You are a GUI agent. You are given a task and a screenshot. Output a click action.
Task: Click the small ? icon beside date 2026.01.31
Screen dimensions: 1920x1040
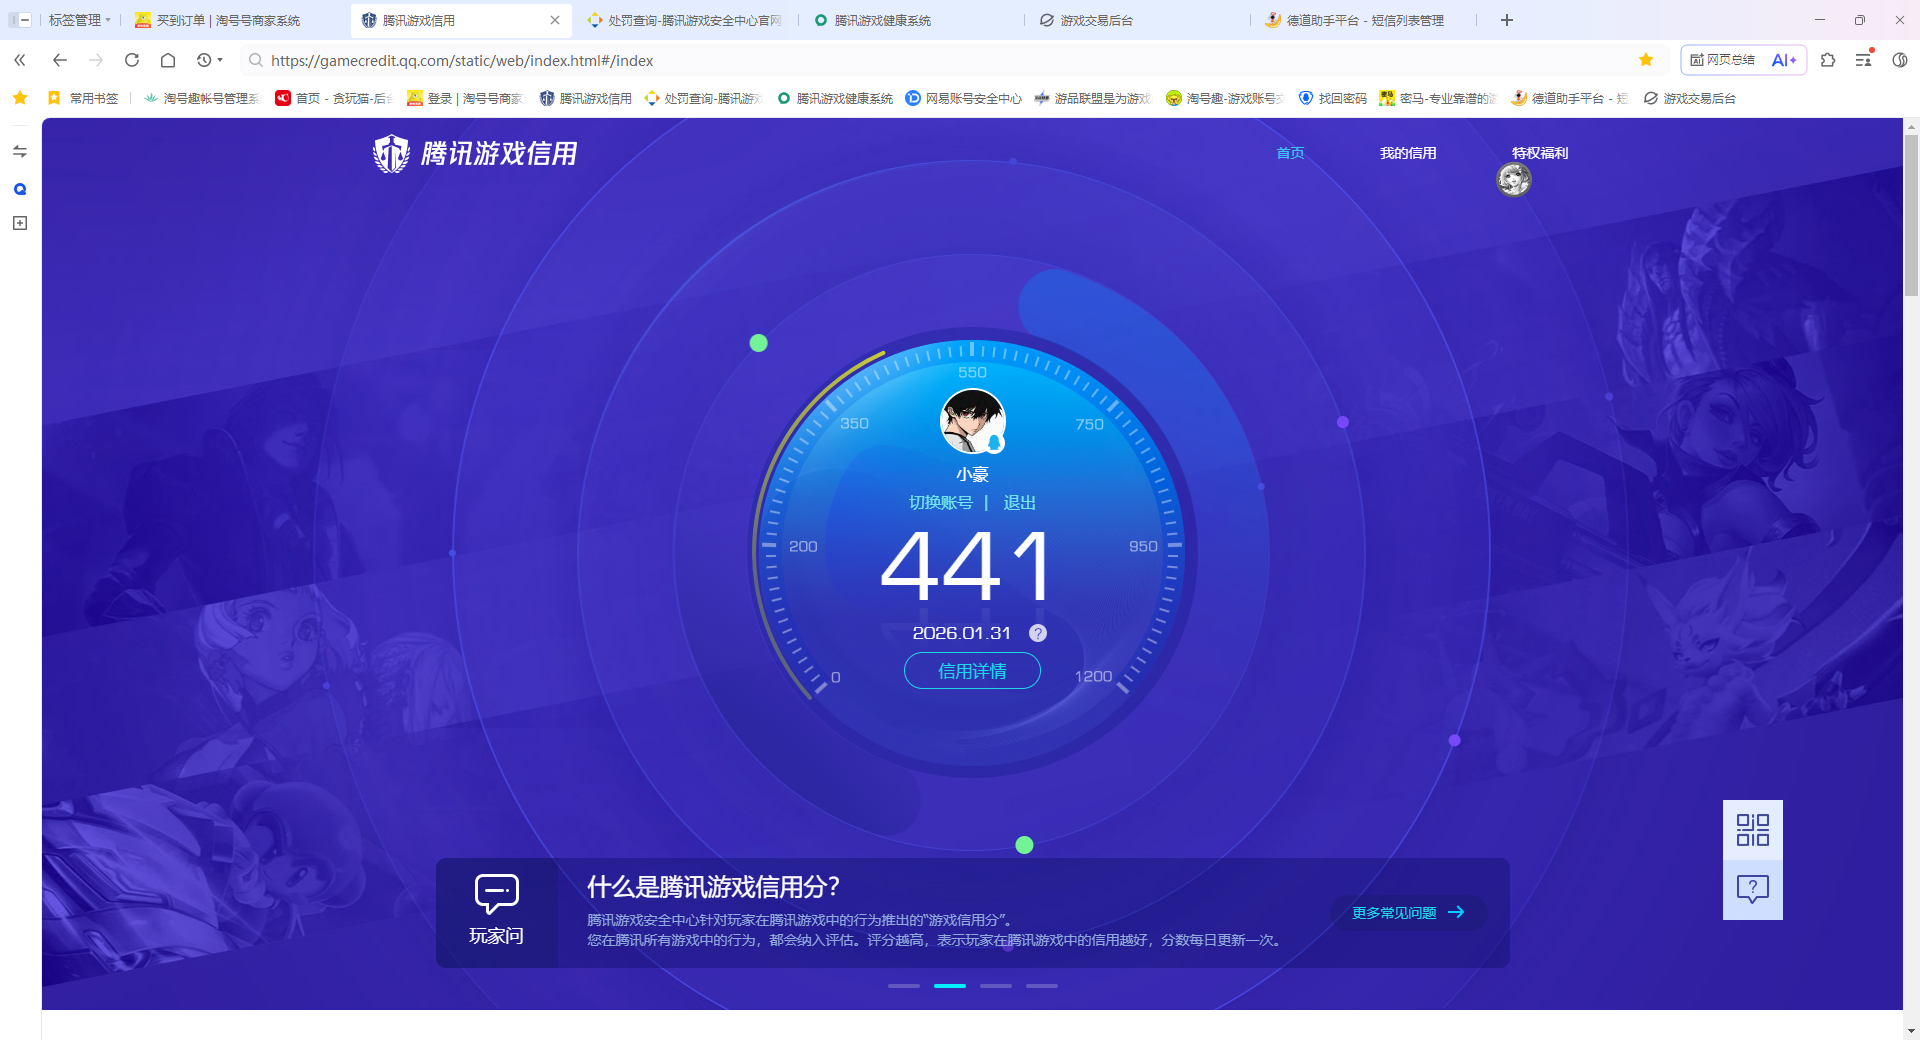coord(1037,632)
